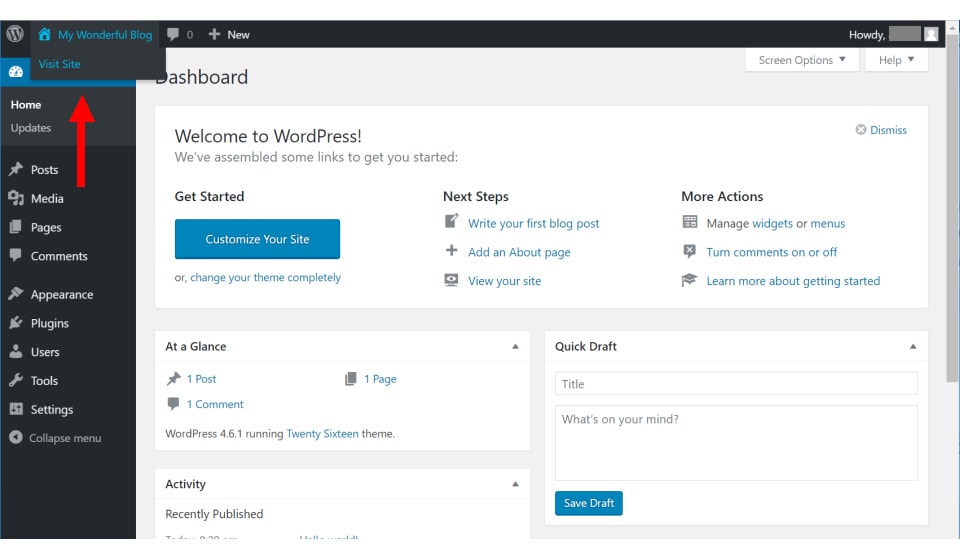Click the Dashboard gauge icon in sidebar
The height and width of the screenshot is (560, 960).
(16, 72)
